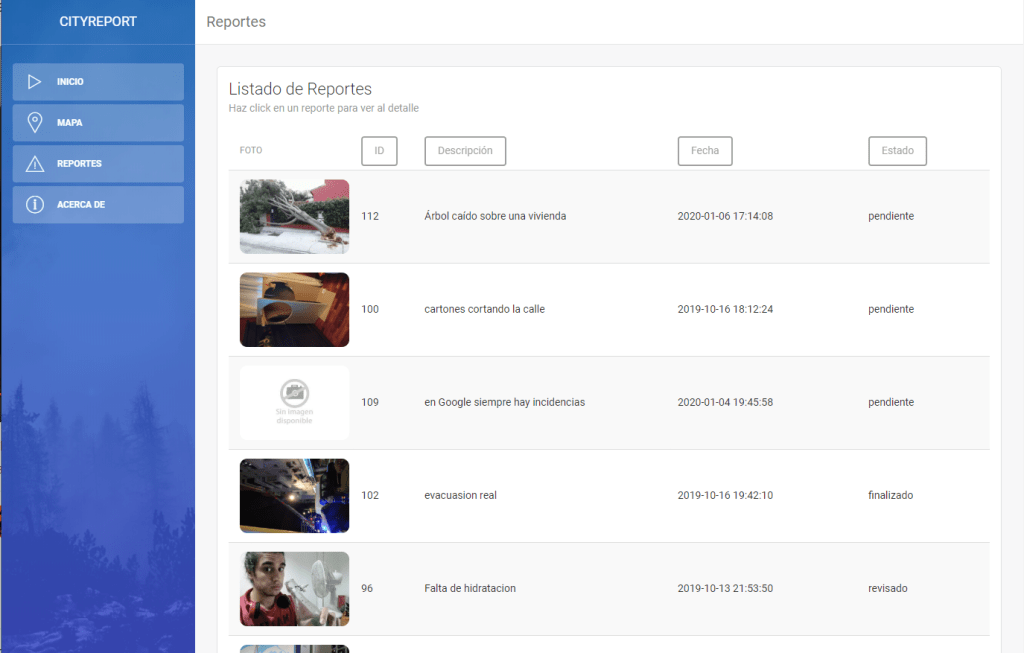Open the cardboard boxes photo thumbnail
Image resolution: width=1024 pixels, height=653 pixels.
[x=294, y=310]
